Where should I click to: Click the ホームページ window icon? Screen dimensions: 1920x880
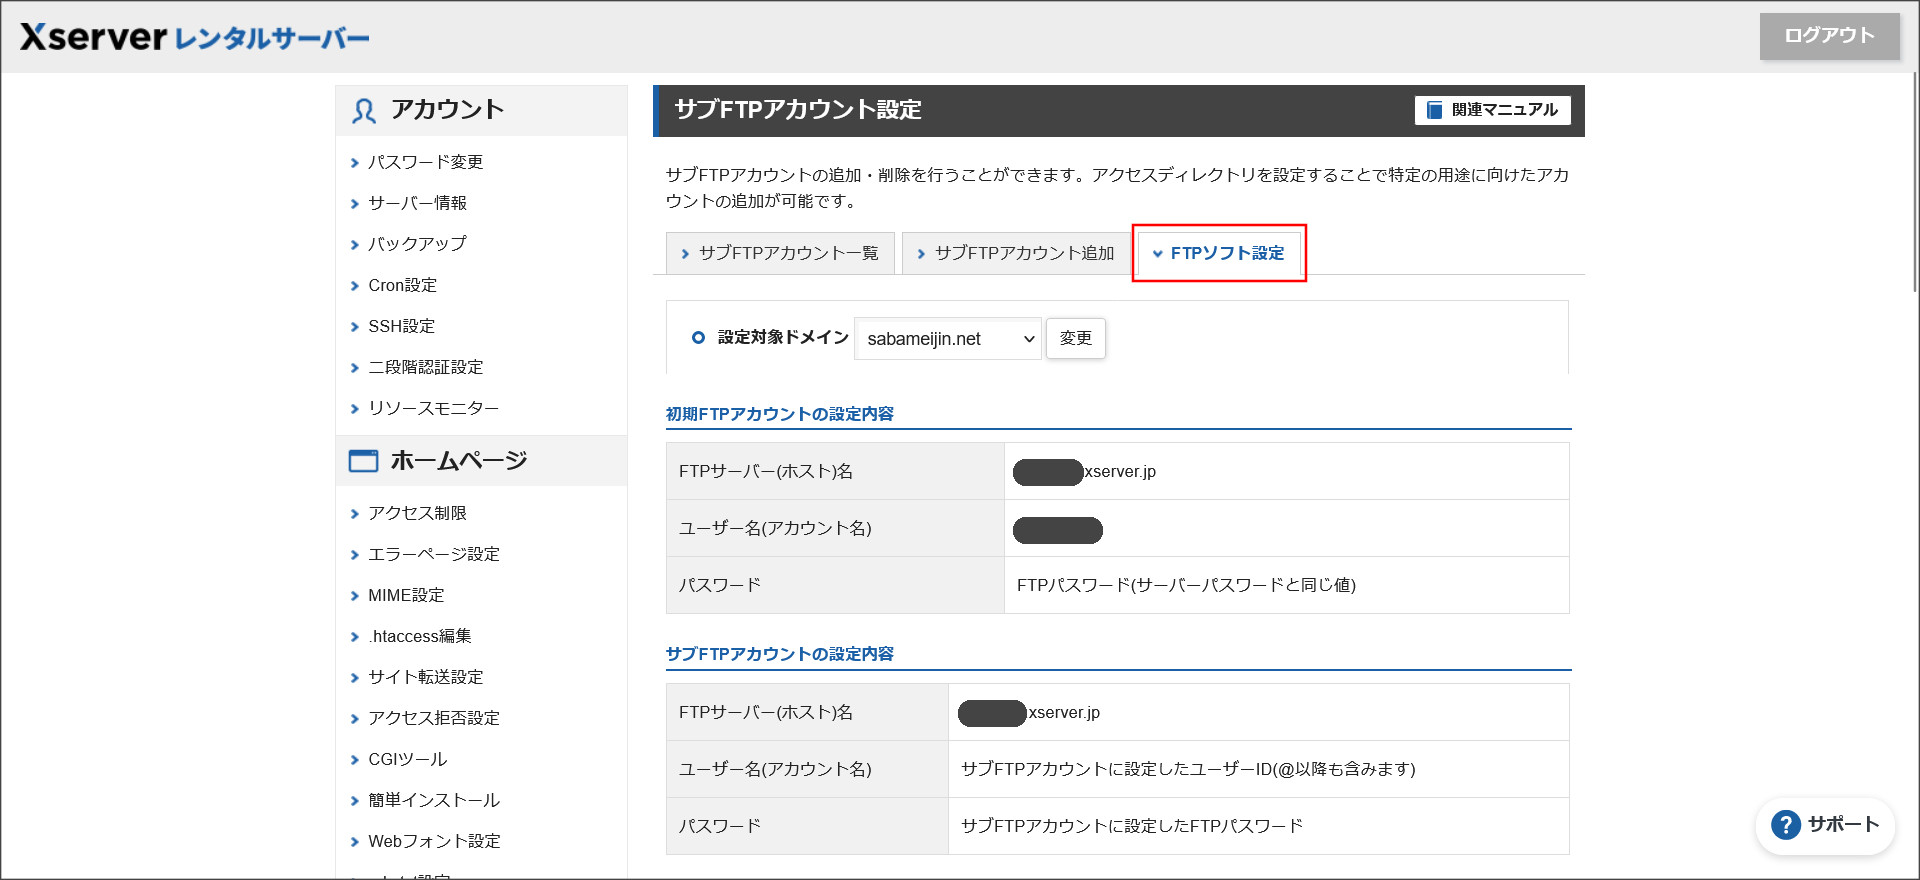pyautogui.click(x=363, y=461)
